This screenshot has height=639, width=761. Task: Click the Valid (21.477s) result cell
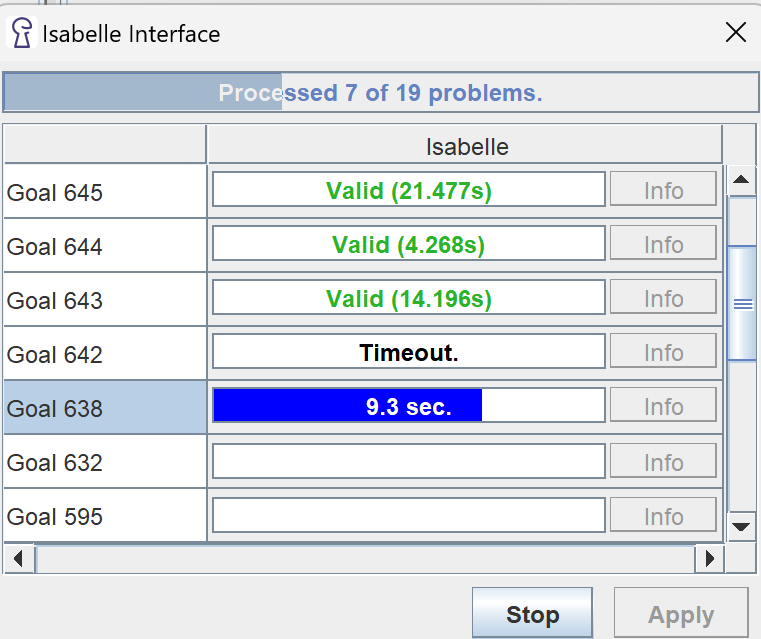[409, 189]
